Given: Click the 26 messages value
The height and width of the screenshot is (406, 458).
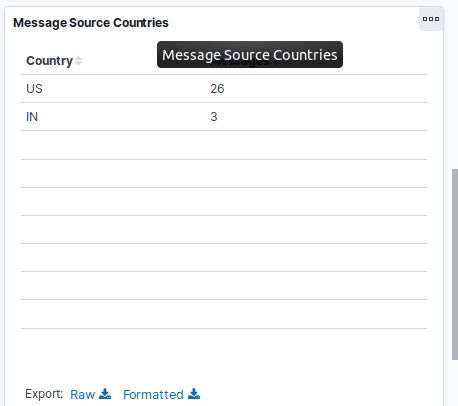Looking at the screenshot, I should tap(217, 89).
